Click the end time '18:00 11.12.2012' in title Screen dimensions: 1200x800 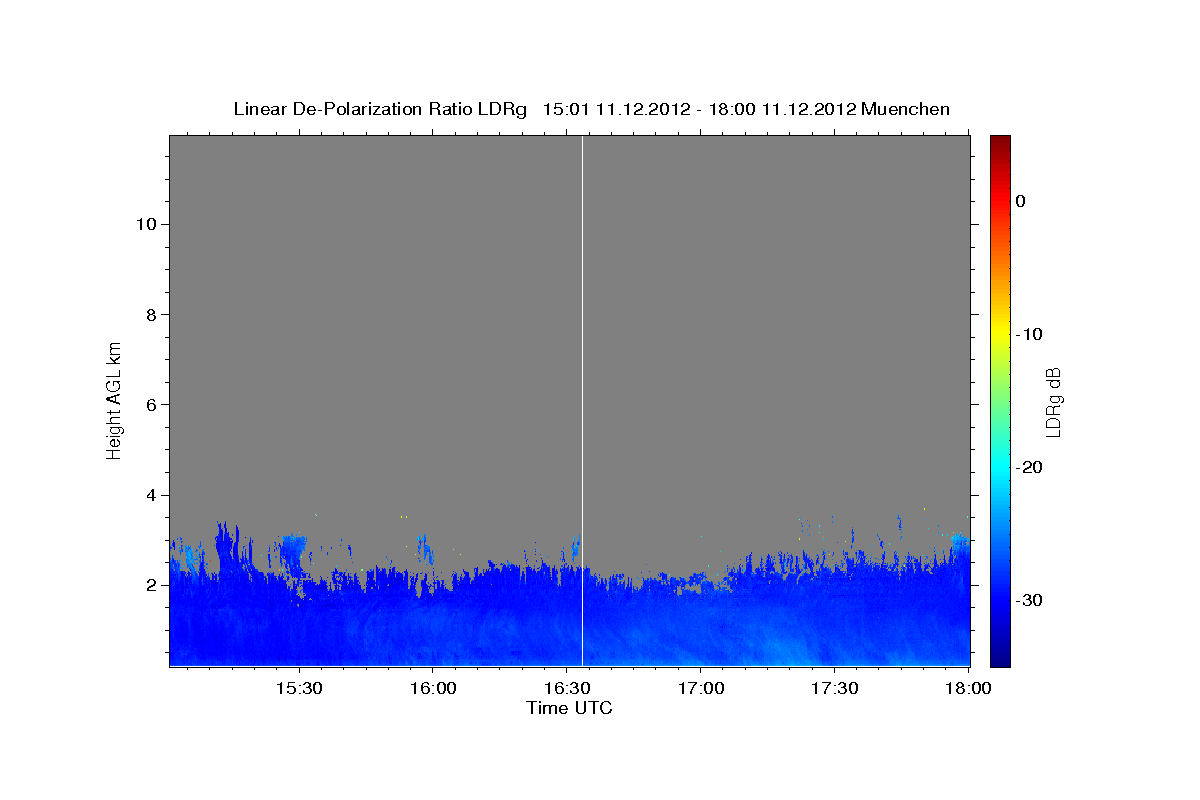tap(782, 109)
